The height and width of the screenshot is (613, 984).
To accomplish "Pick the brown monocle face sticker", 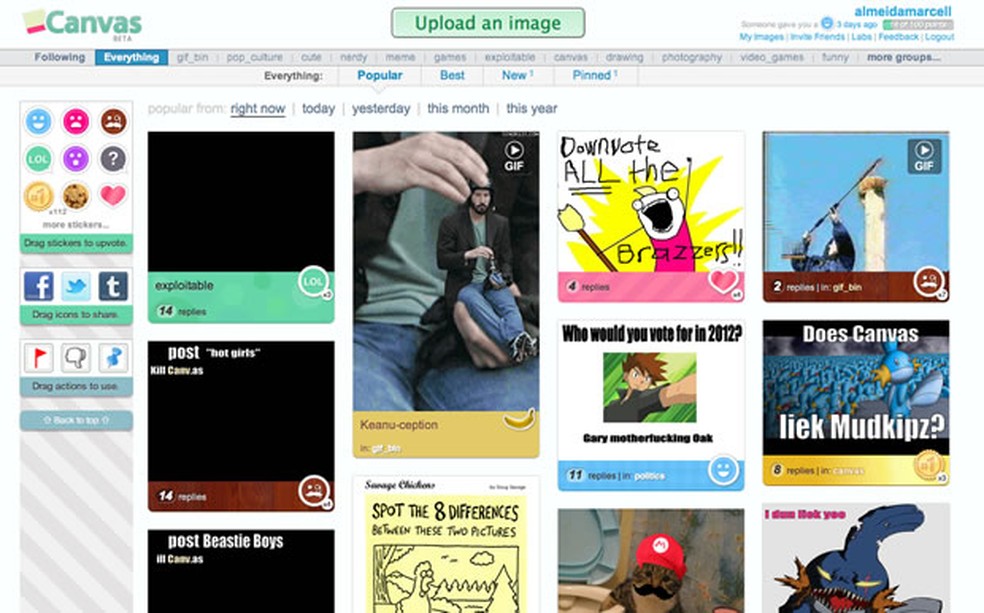I will tap(114, 121).
